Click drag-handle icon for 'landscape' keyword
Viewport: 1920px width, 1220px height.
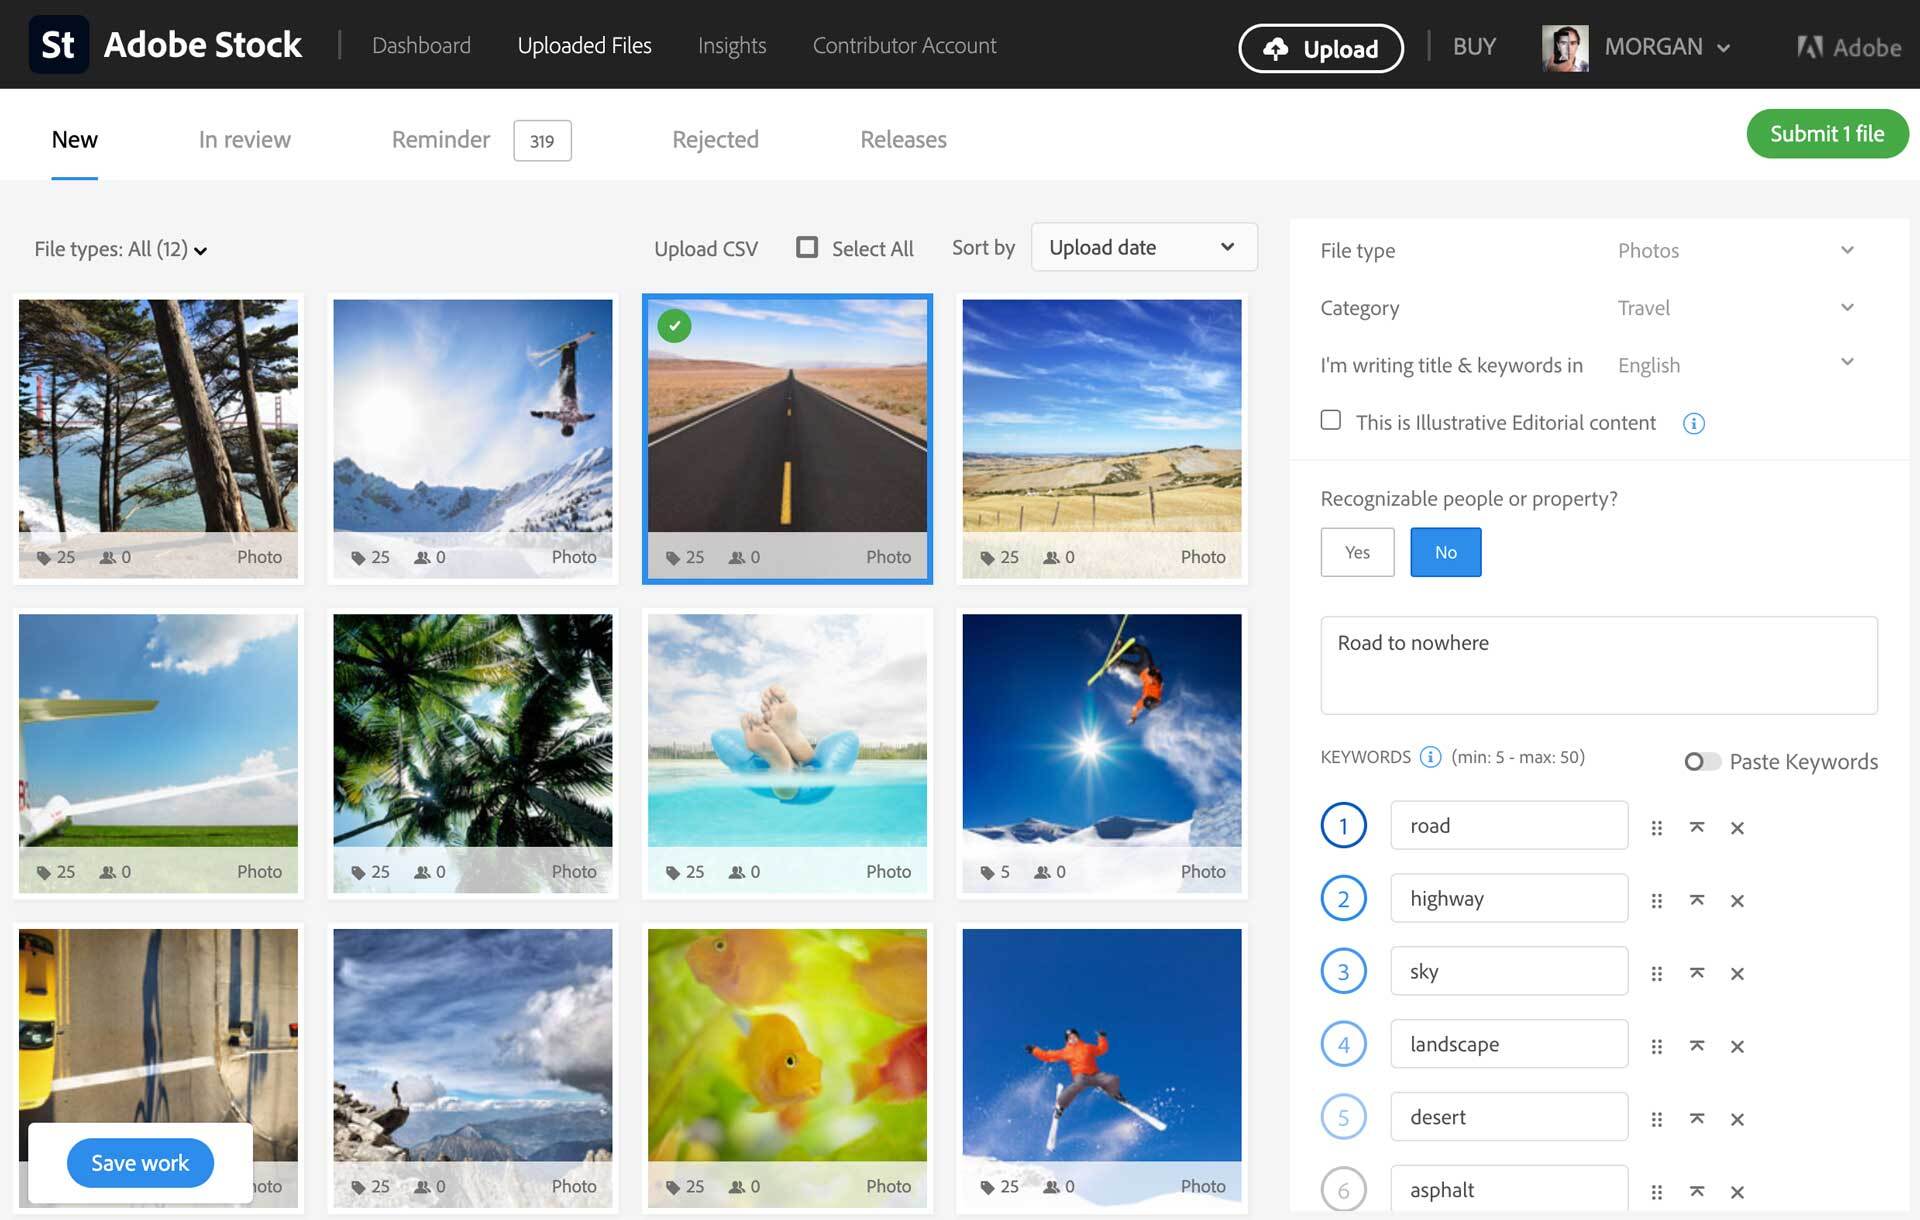point(1657,1044)
